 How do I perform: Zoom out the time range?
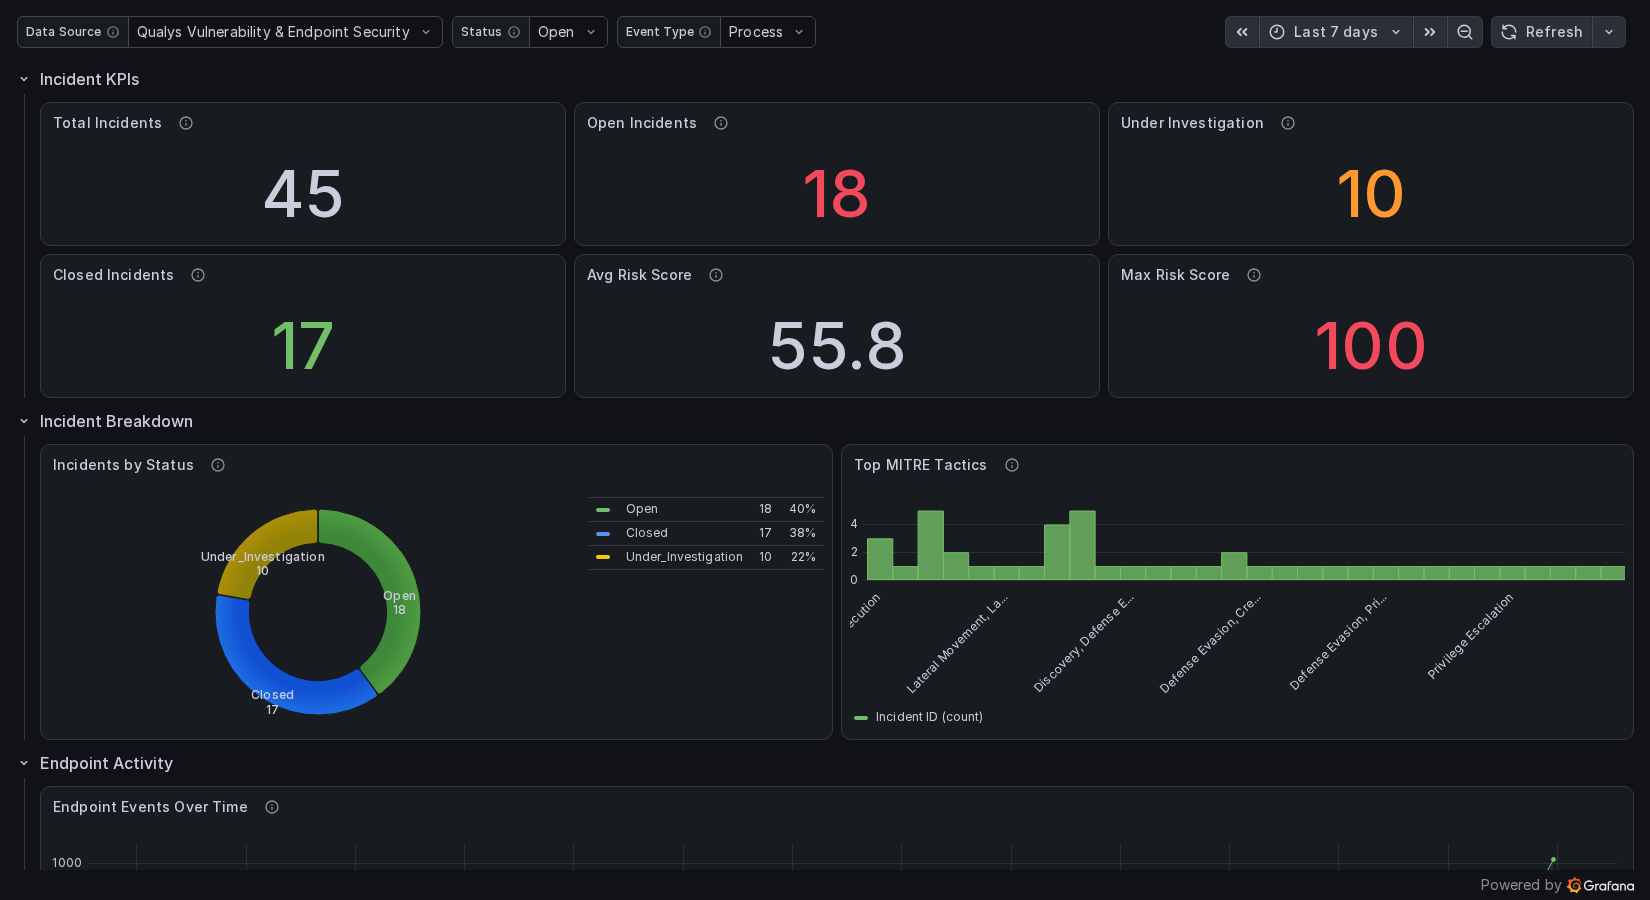[x=1465, y=32]
